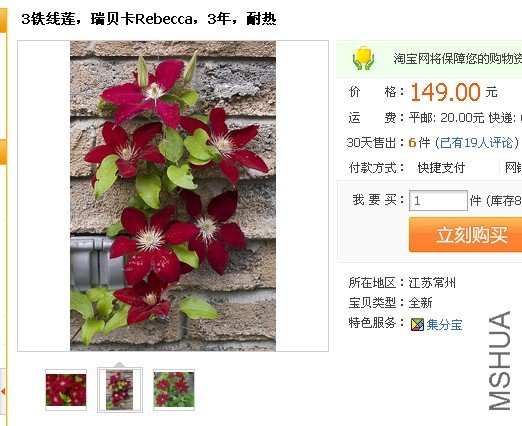Select the third green foliage thumbnail
Screen dimensions: 522x426
point(174,390)
